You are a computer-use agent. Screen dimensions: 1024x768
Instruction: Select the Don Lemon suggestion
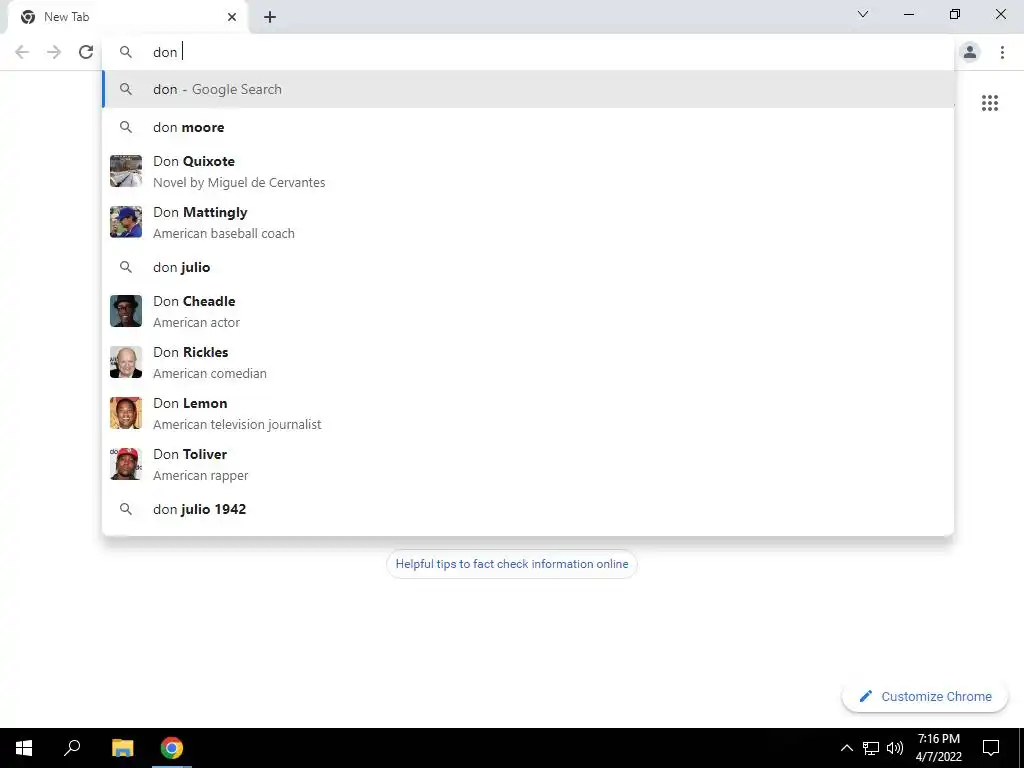click(x=528, y=413)
